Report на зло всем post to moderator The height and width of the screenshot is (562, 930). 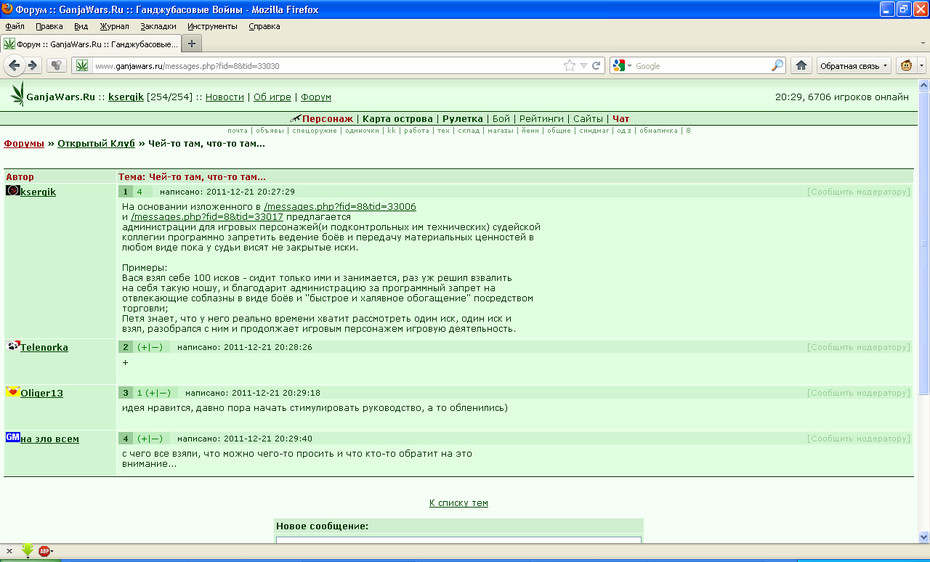point(858,439)
